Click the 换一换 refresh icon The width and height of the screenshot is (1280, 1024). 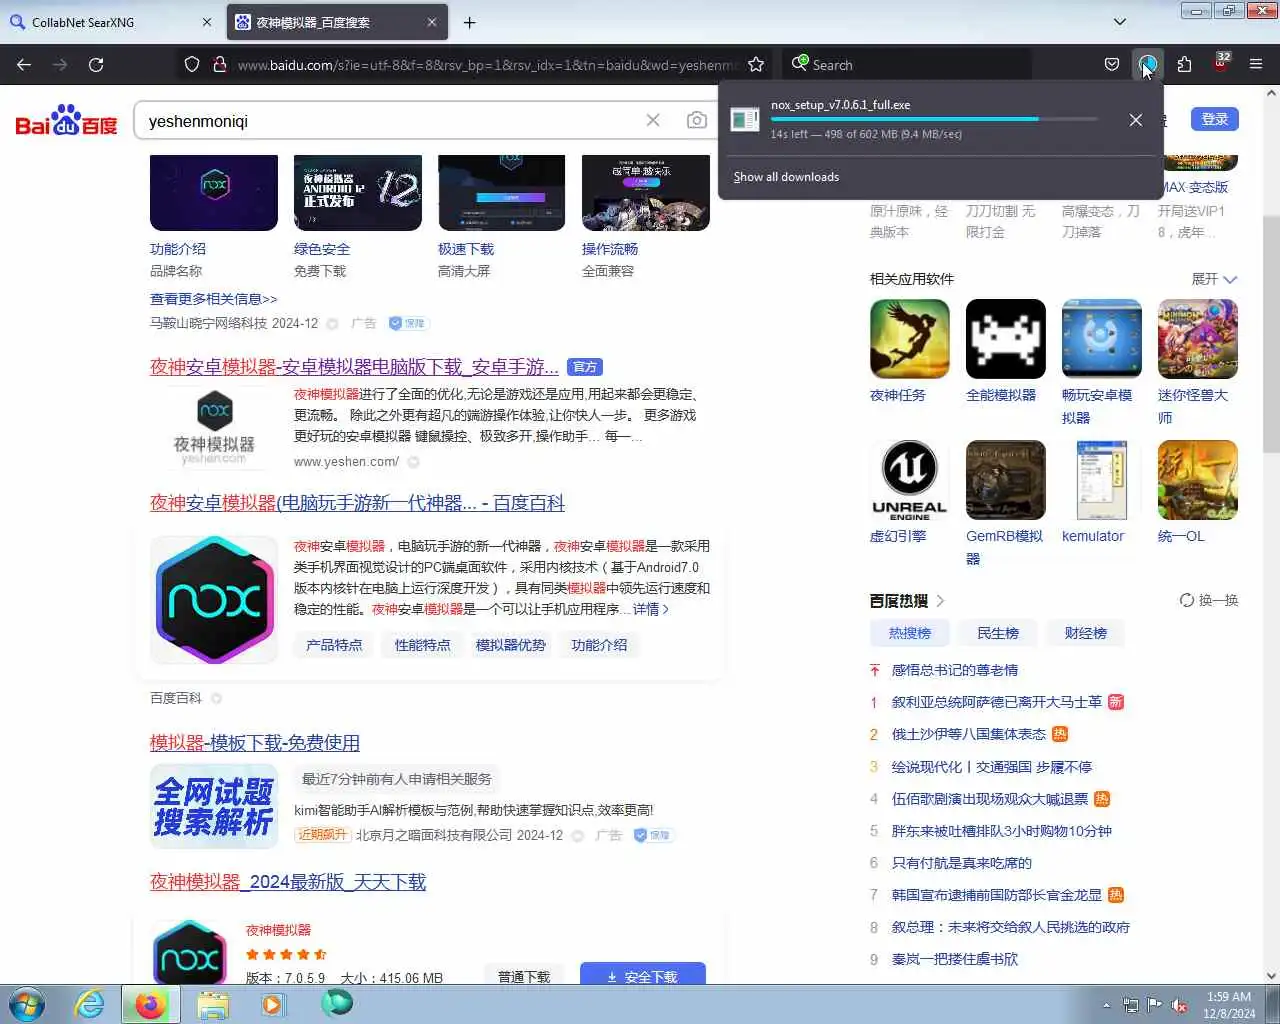[1186, 600]
